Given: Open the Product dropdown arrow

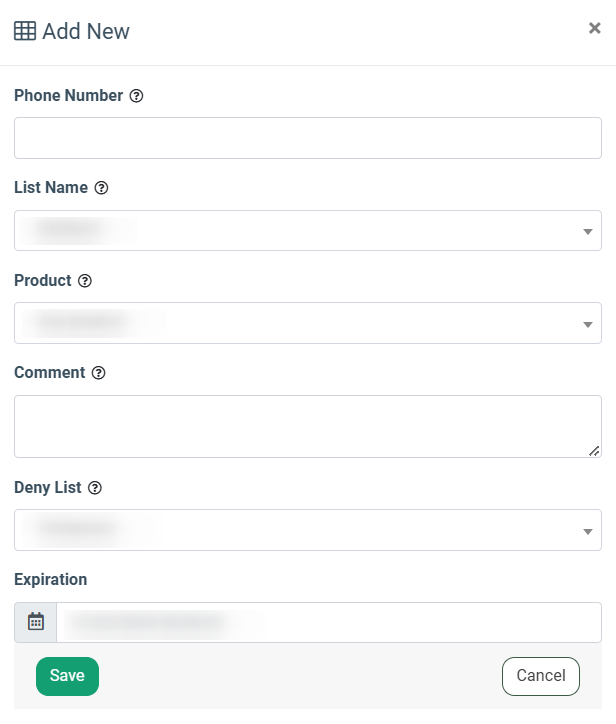Looking at the screenshot, I should (588, 325).
